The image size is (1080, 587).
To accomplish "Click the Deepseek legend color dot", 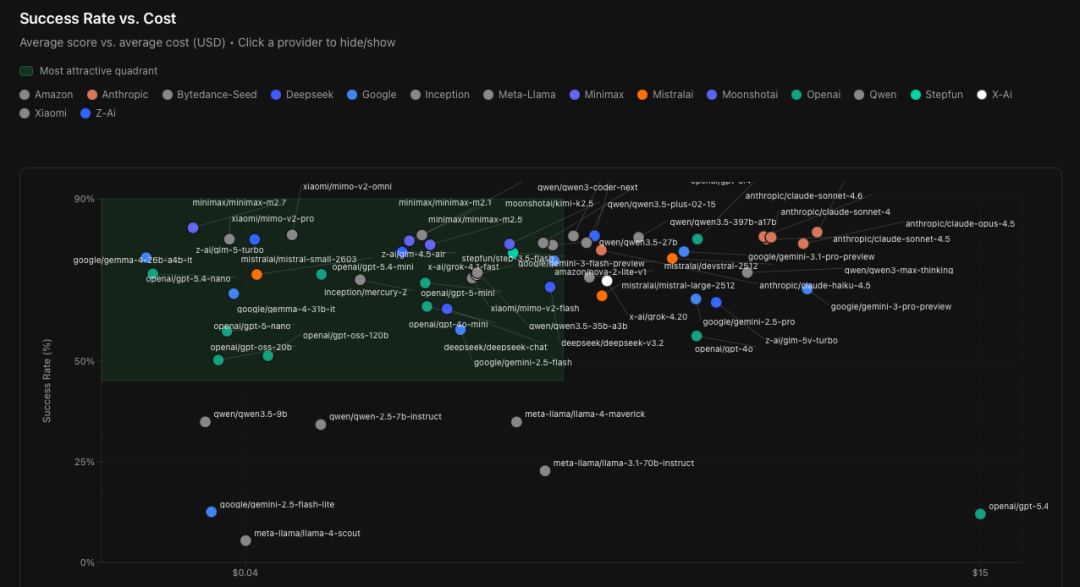I will (276, 94).
